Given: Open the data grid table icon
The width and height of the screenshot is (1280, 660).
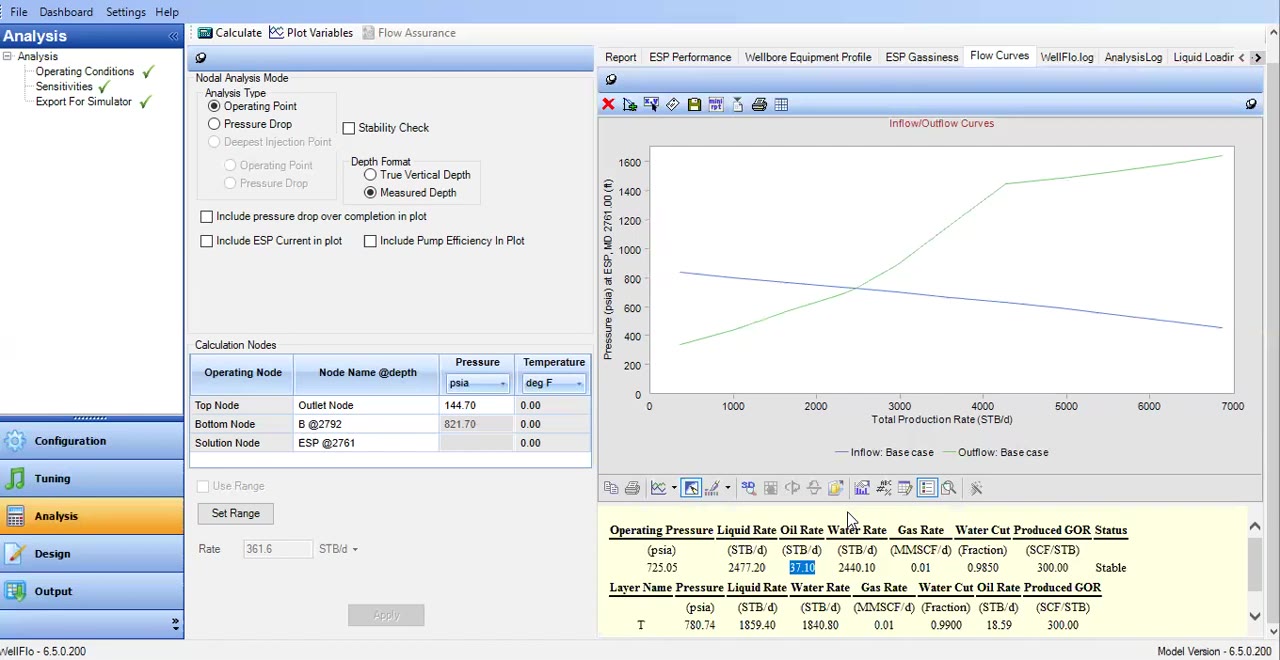Looking at the screenshot, I should (781, 104).
